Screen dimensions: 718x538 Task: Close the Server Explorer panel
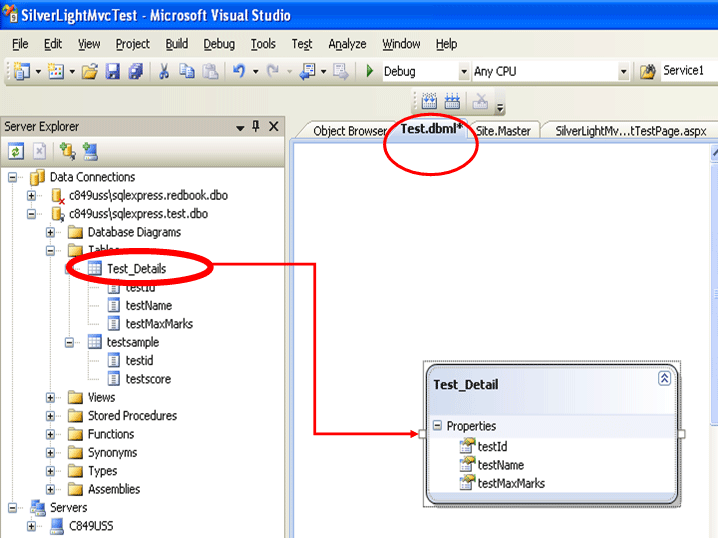(x=274, y=126)
